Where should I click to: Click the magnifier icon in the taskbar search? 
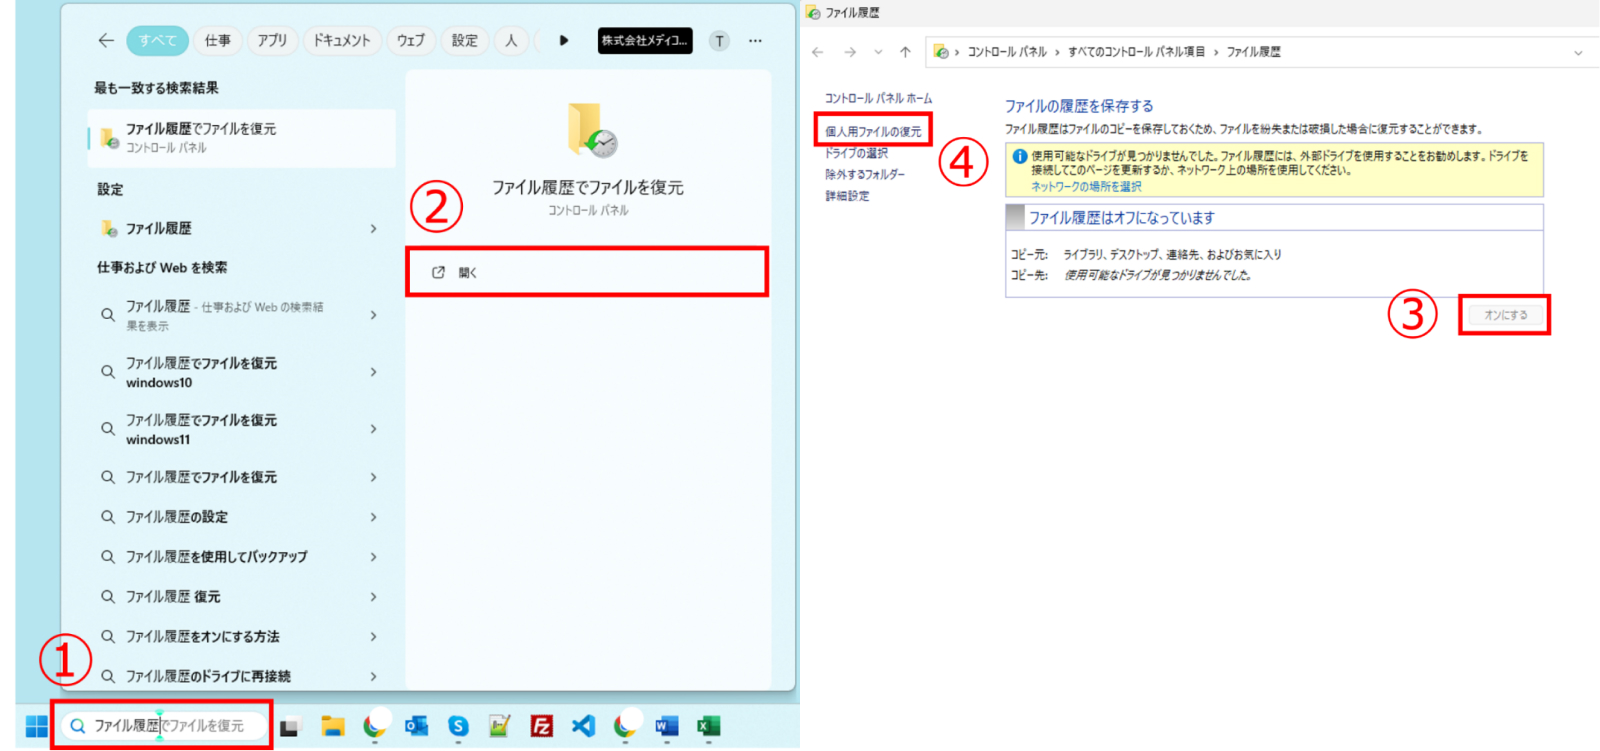(77, 726)
